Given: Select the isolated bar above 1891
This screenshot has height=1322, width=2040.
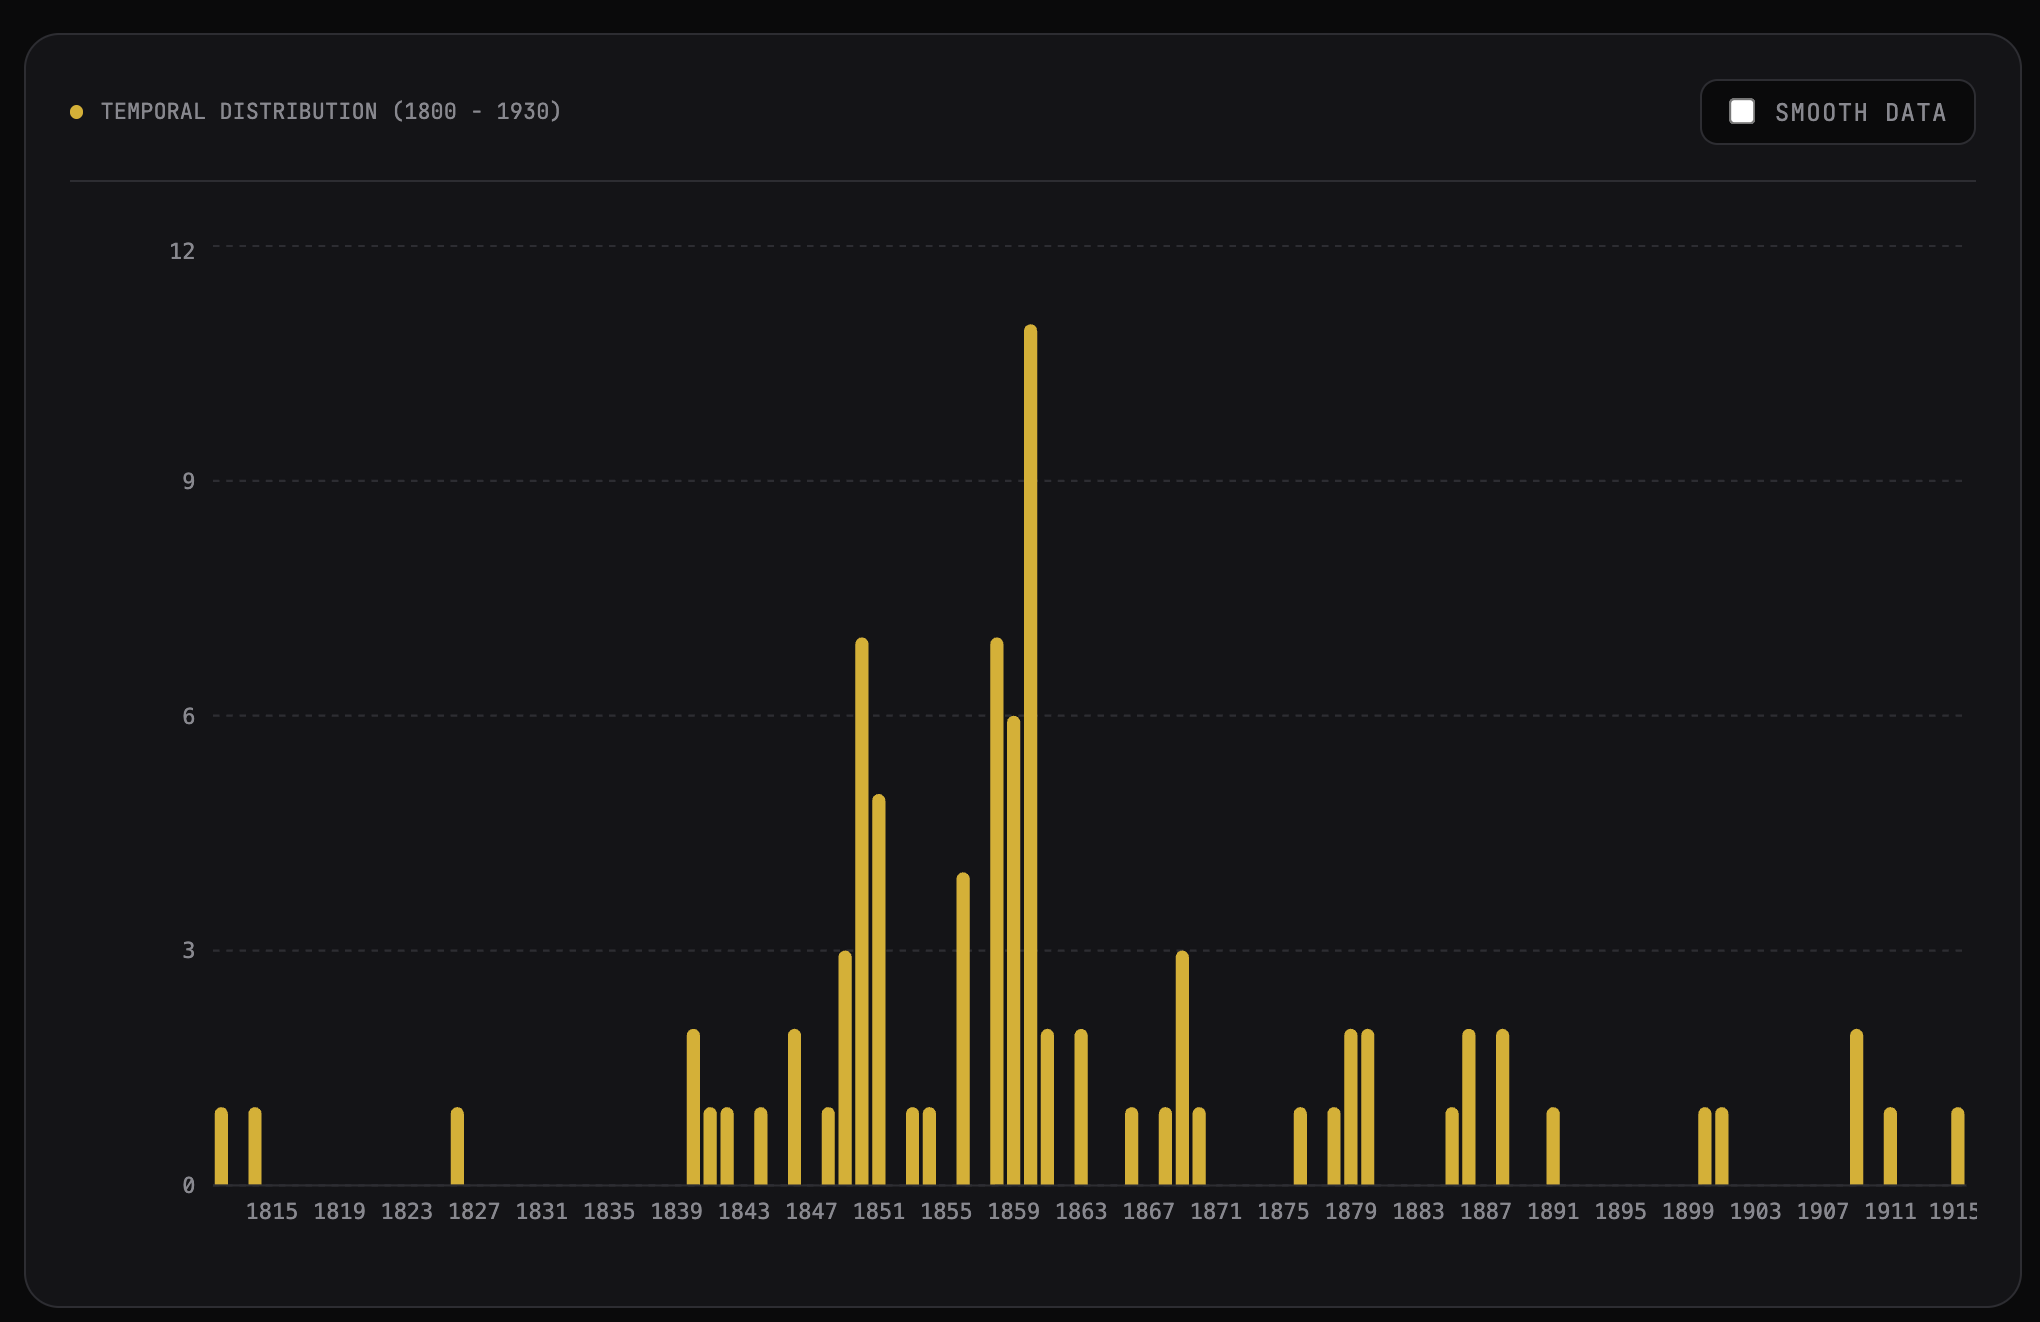Looking at the screenshot, I should click(1553, 1147).
